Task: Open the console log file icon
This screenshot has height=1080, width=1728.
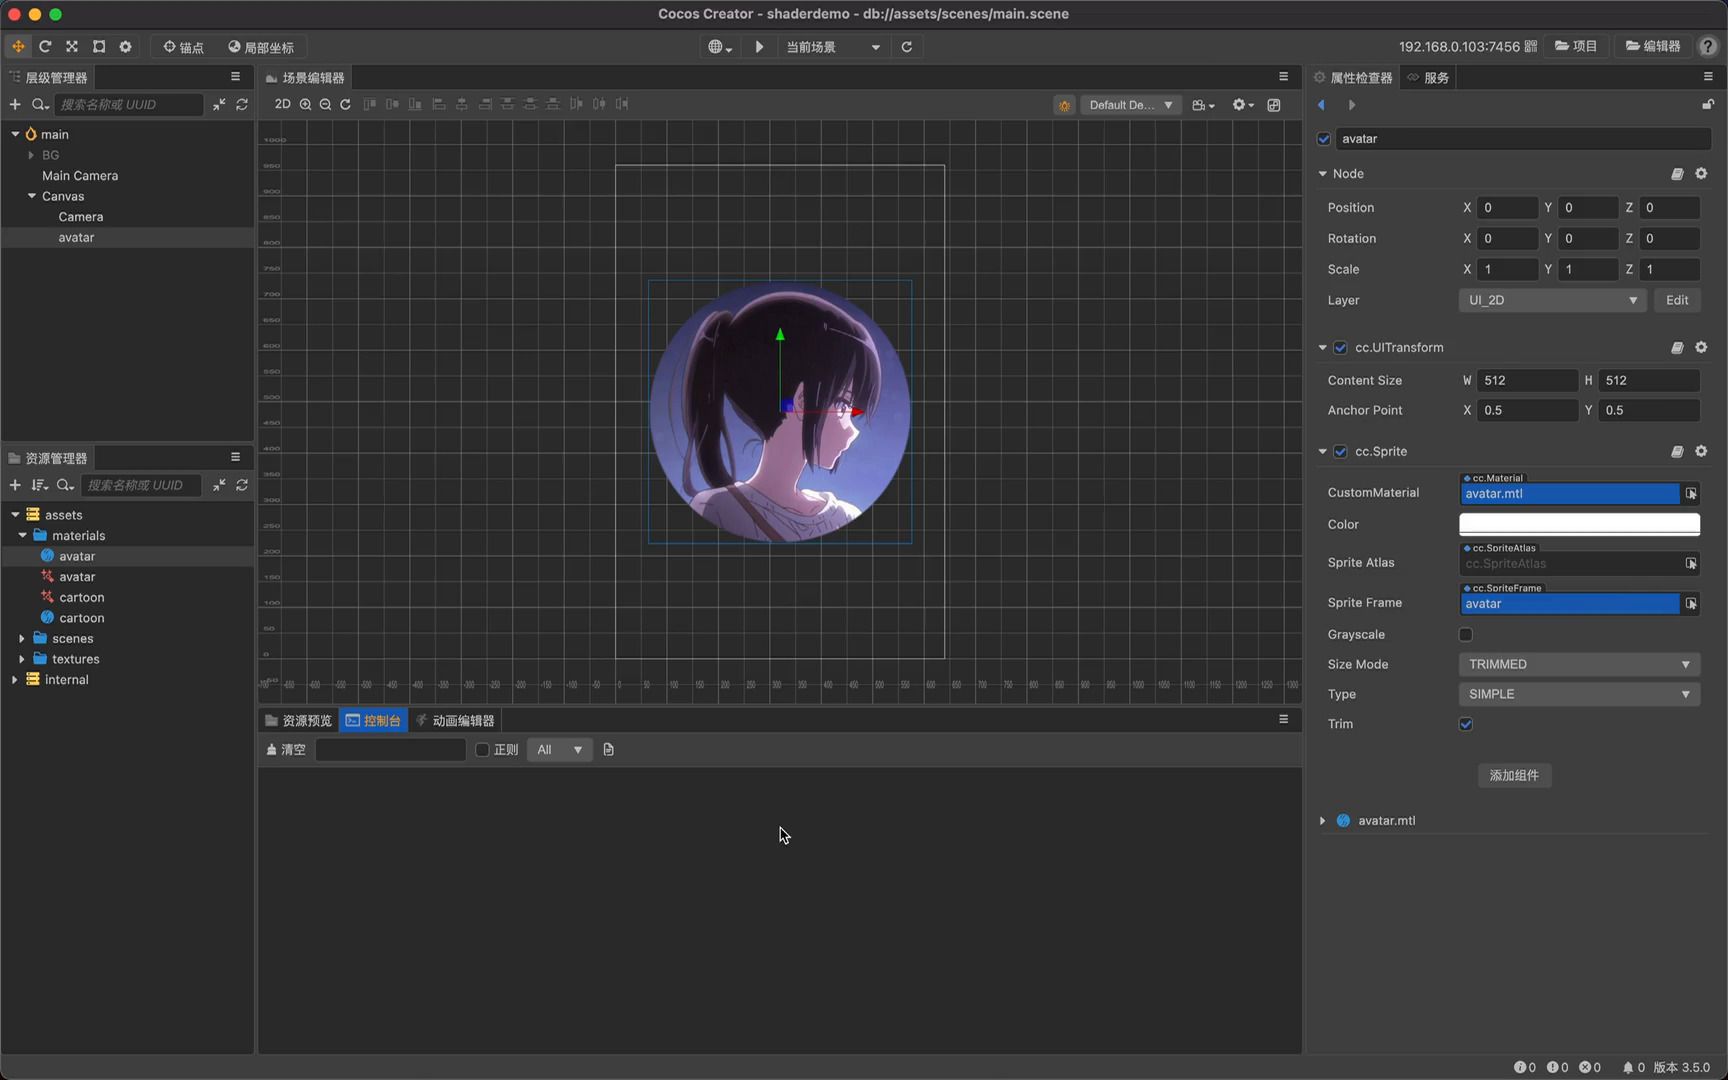Action: coord(608,750)
